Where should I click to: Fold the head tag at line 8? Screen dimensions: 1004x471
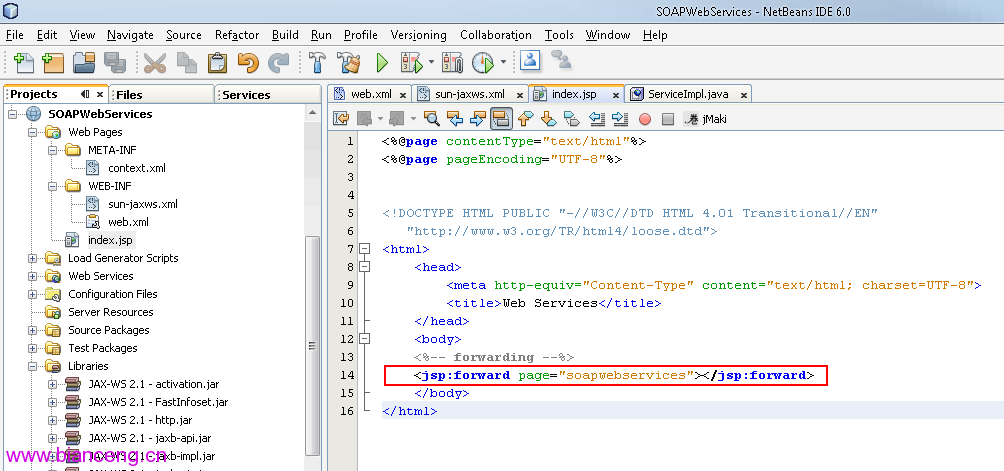[364, 267]
